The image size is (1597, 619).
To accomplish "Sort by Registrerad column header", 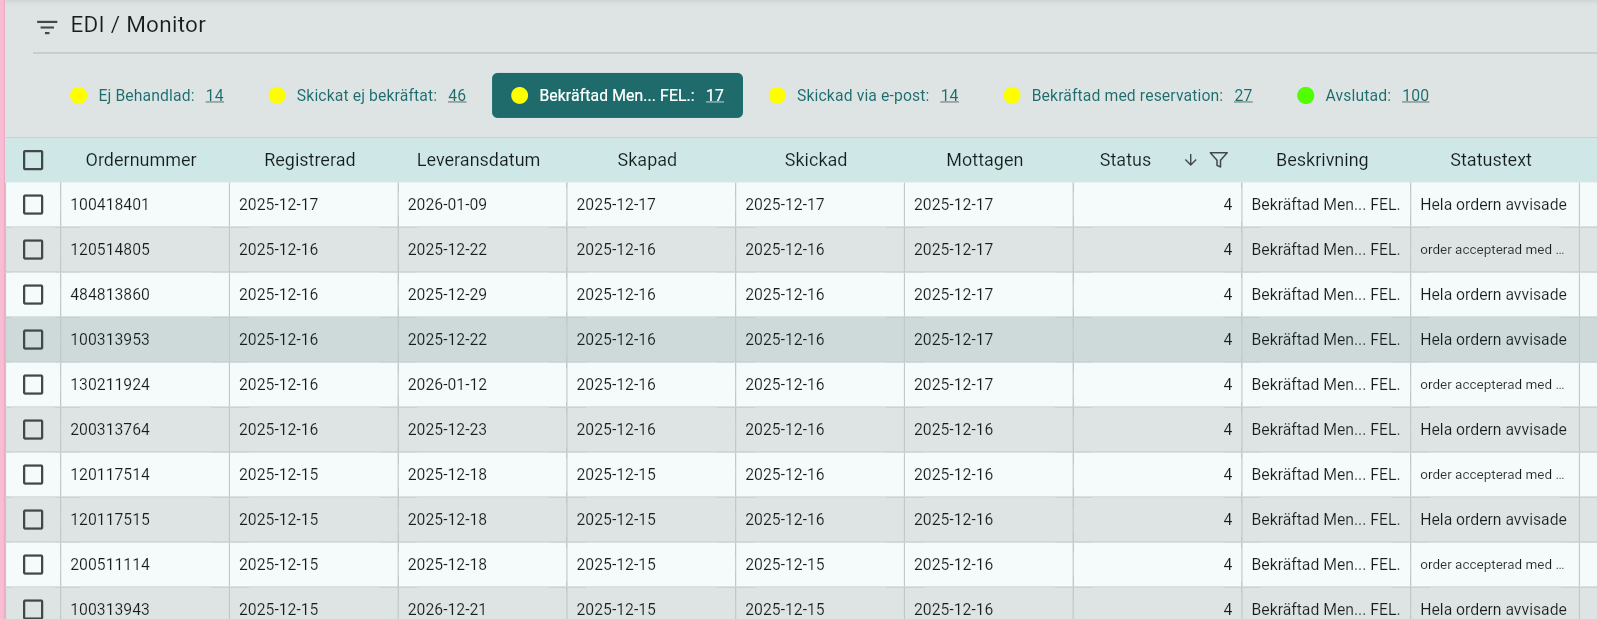I will [x=310, y=160].
